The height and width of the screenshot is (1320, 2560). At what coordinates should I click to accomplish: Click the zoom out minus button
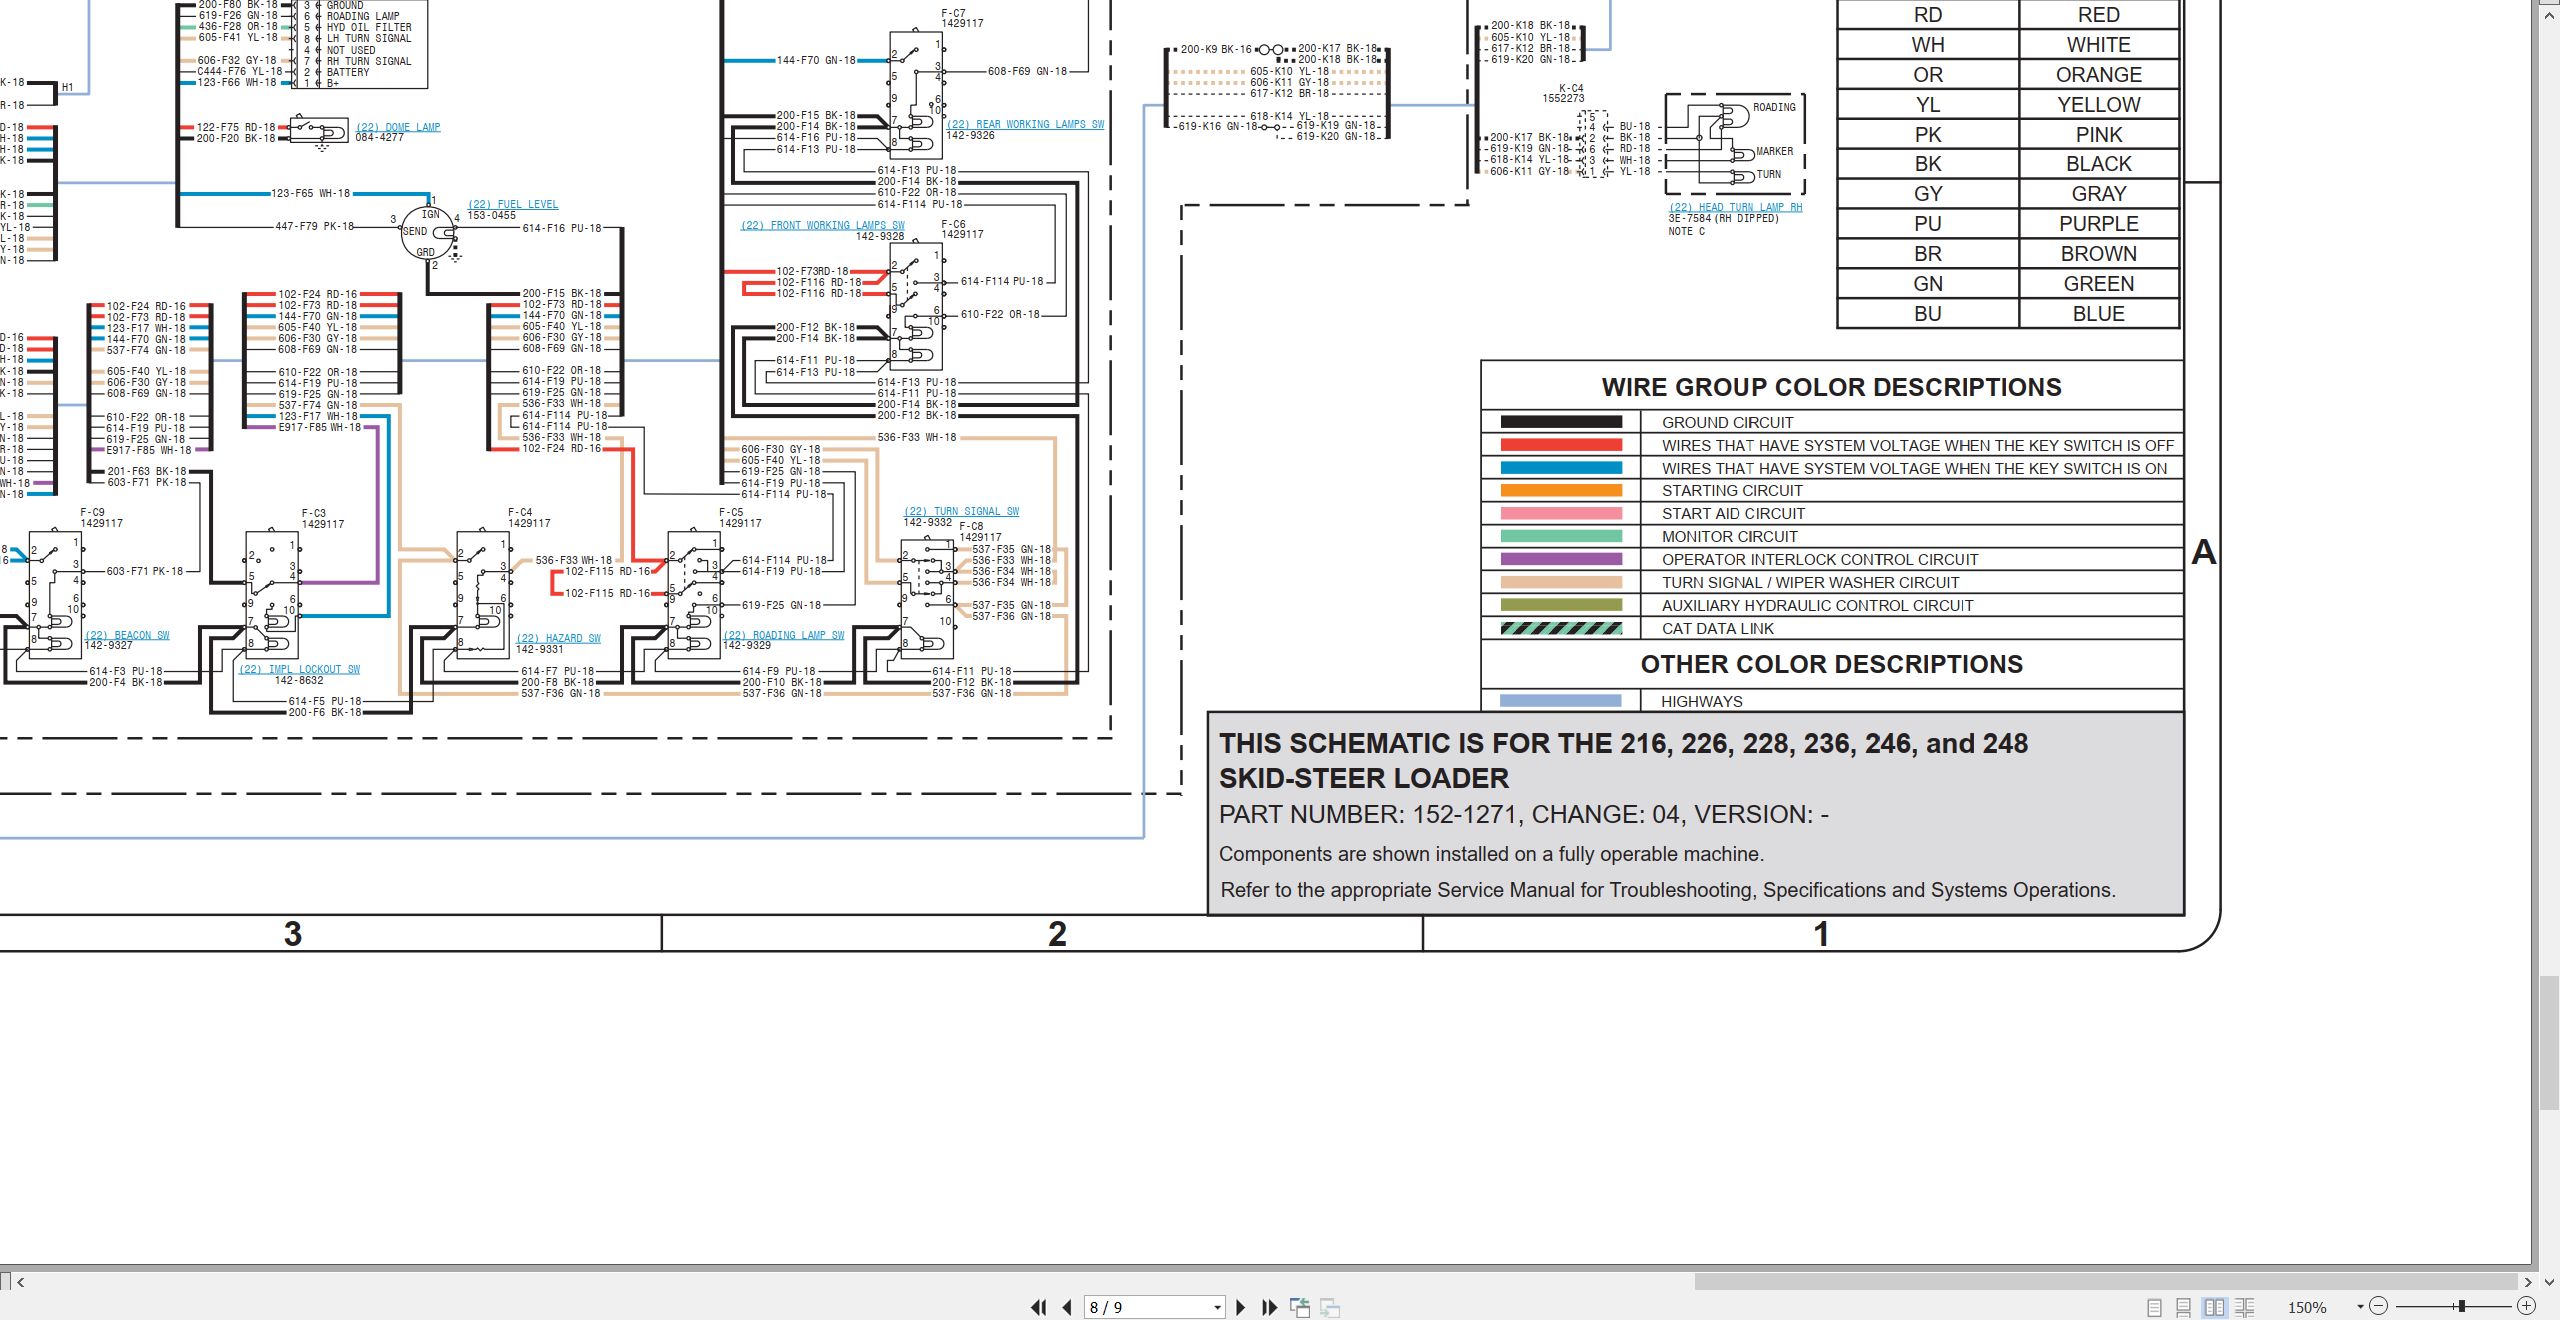tap(2379, 1306)
